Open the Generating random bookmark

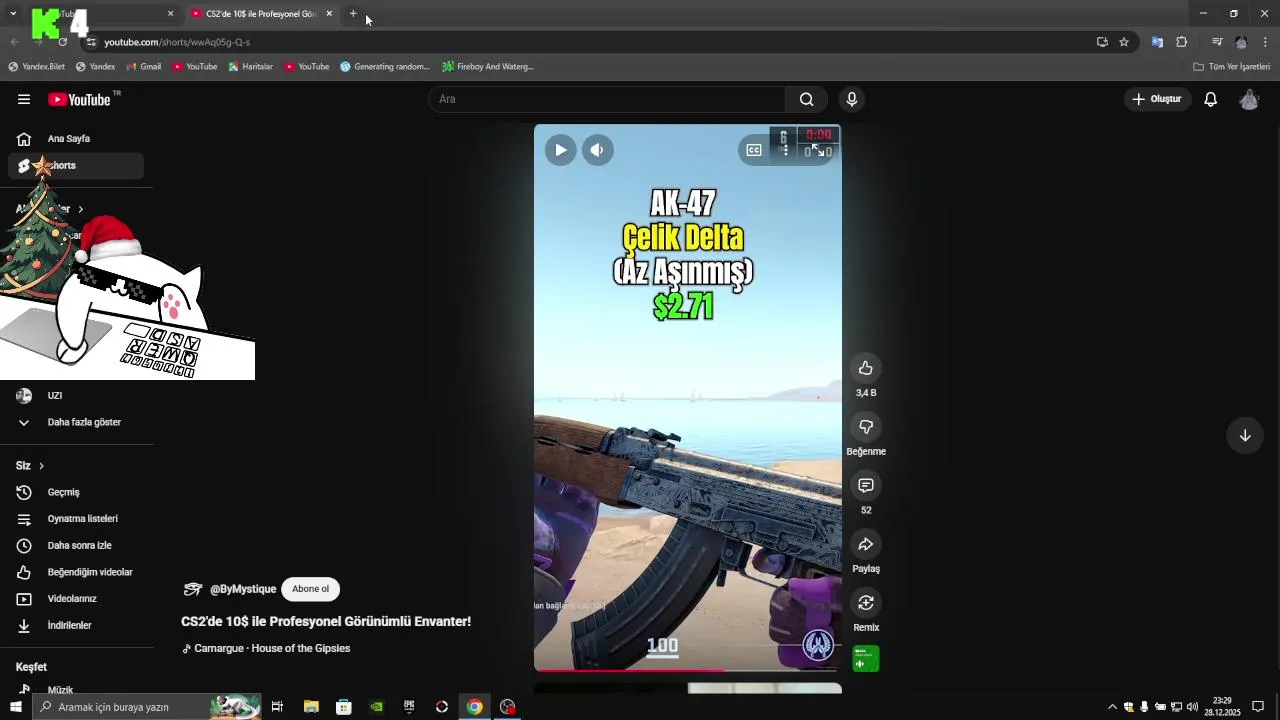[385, 67]
